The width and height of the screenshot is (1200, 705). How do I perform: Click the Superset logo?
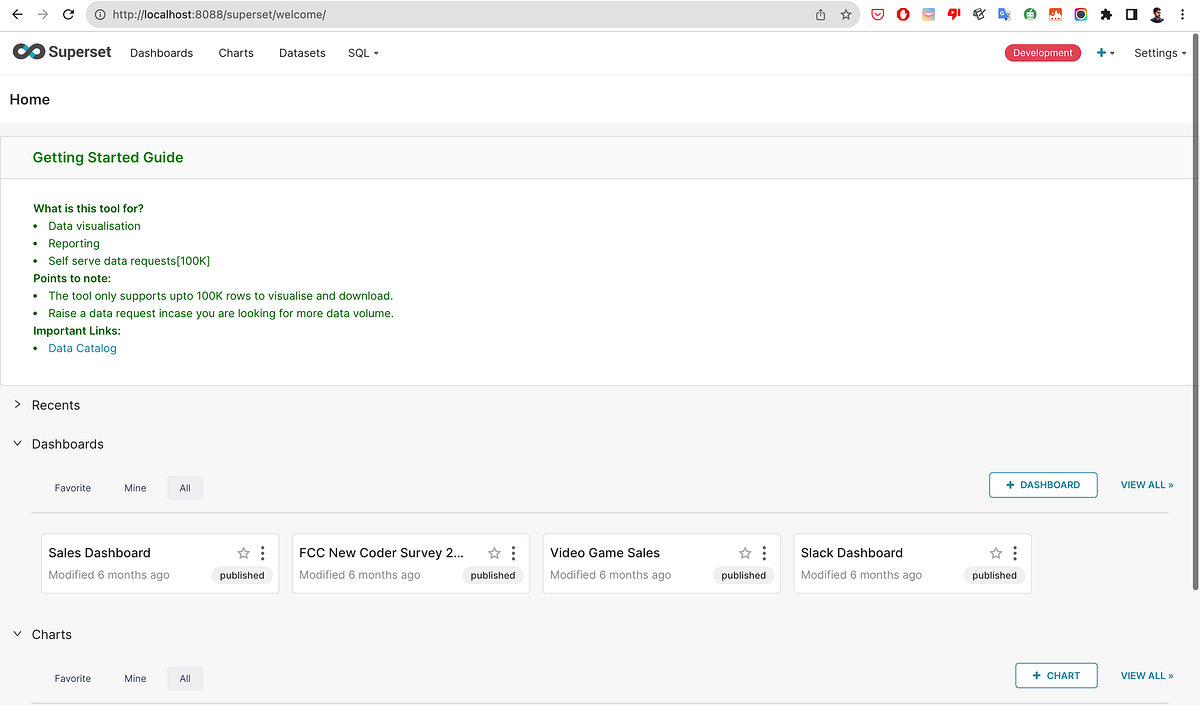point(60,52)
